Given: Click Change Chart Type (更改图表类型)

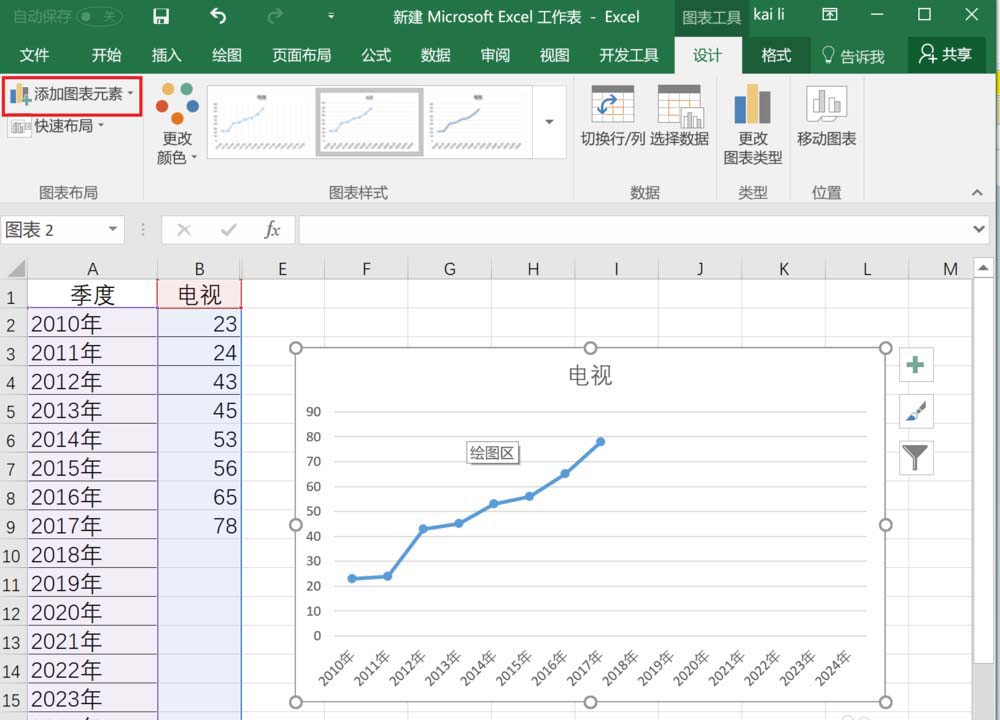Looking at the screenshot, I should 753,124.
